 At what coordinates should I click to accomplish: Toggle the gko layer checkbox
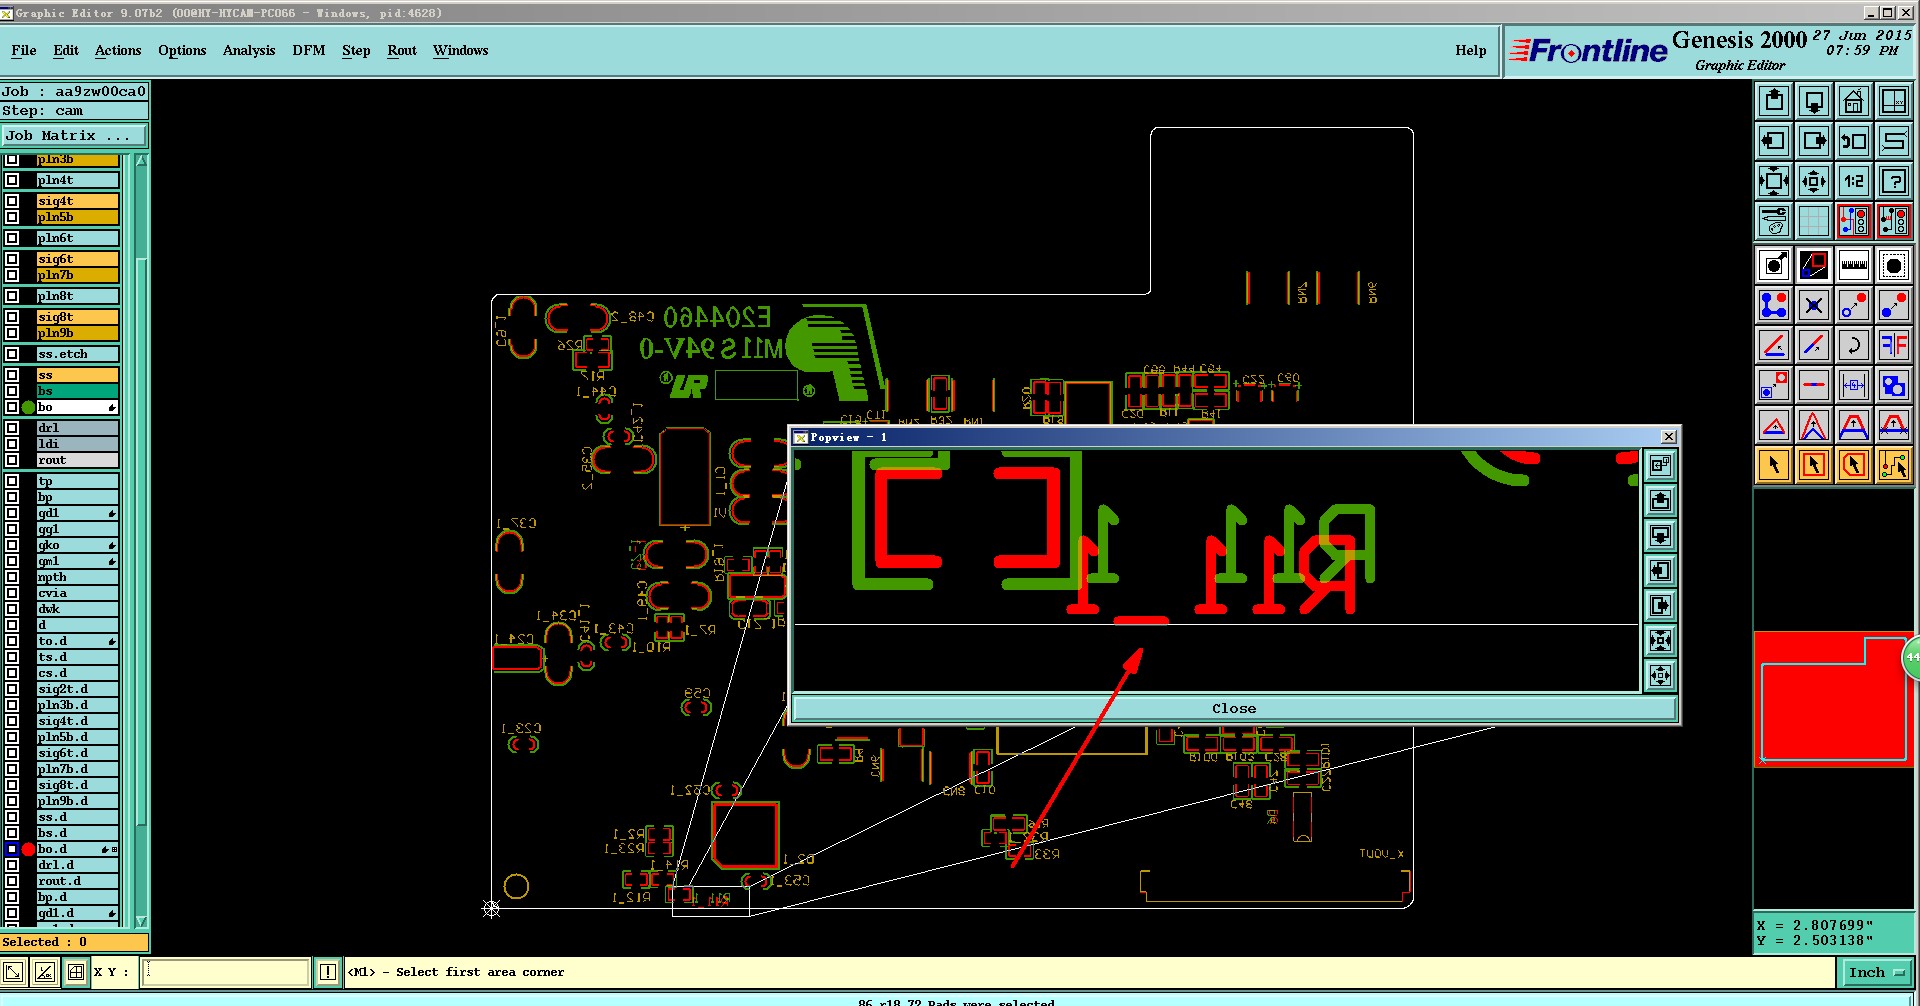click(12, 545)
